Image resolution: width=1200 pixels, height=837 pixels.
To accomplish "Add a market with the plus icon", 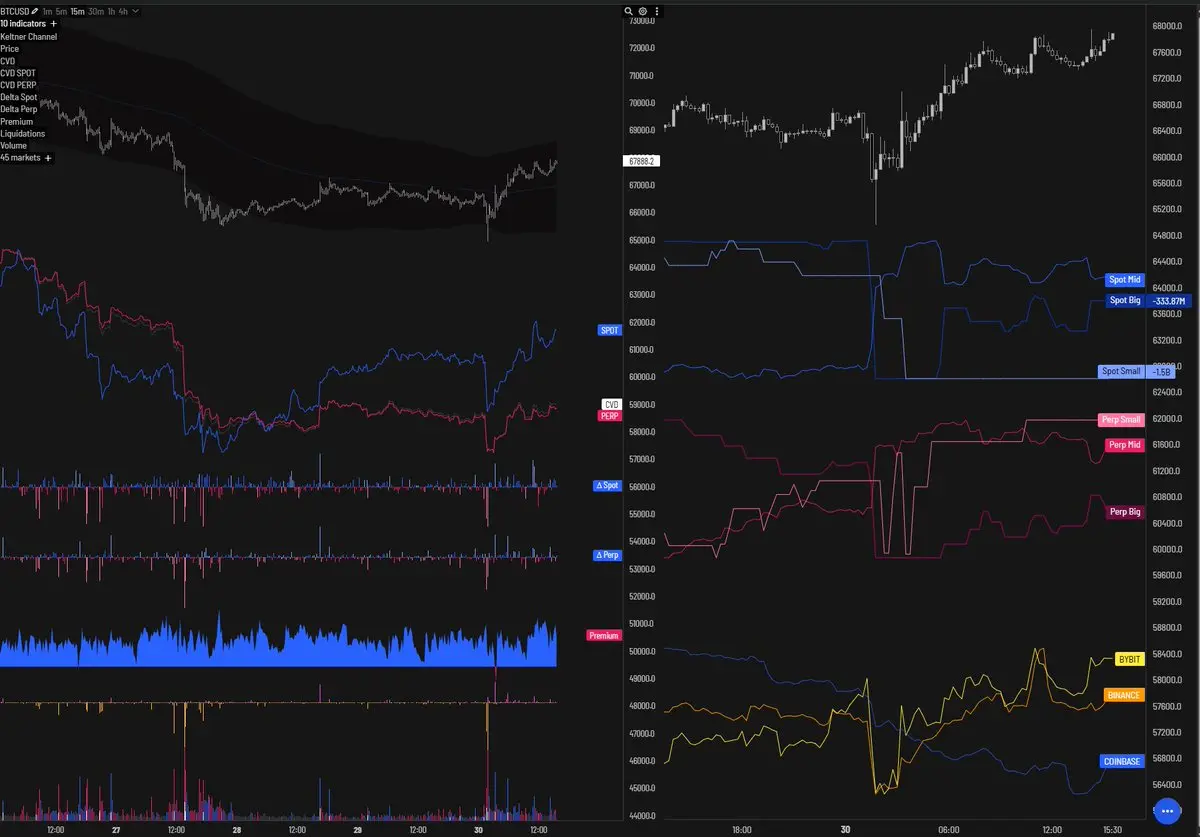I will pyautogui.click(x=48, y=158).
